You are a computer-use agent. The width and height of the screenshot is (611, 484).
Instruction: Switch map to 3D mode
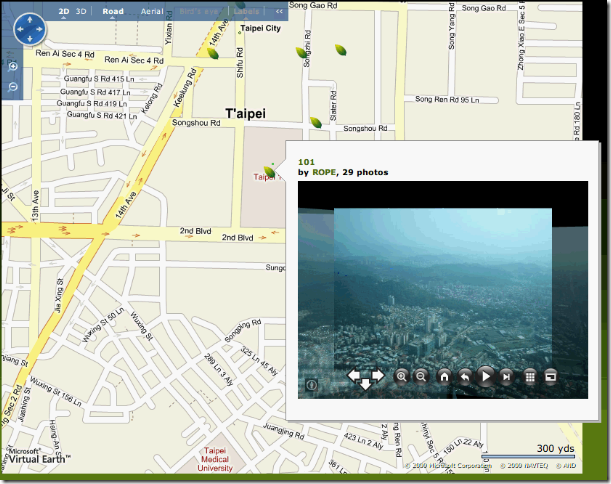pyautogui.click(x=81, y=11)
